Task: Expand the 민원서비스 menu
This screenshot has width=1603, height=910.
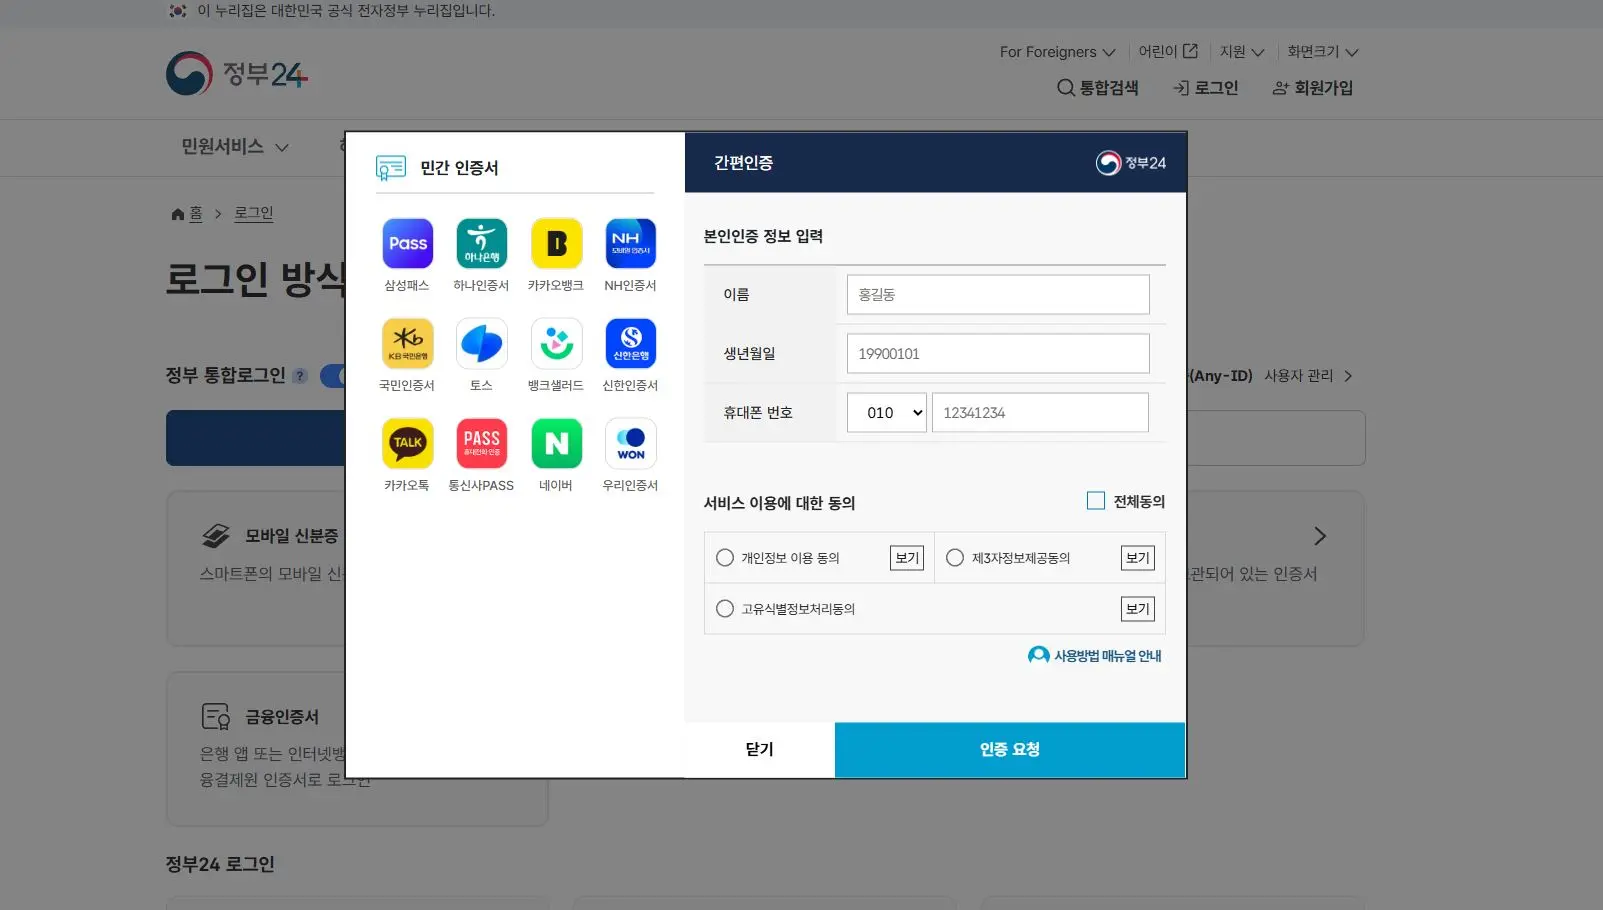Action: pyautogui.click(x=235, y=147)
